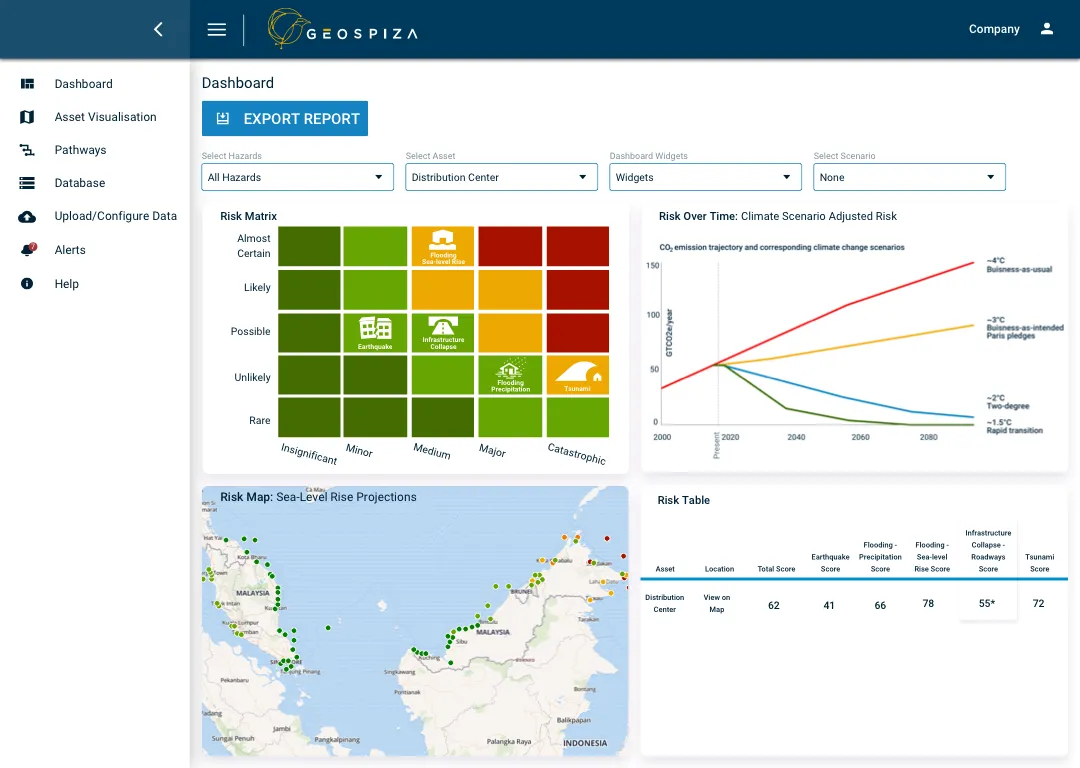Click Infrastructure Collapse score 55*
Image resolution: width=1080 pixels, height=768 pixels.
987,603
